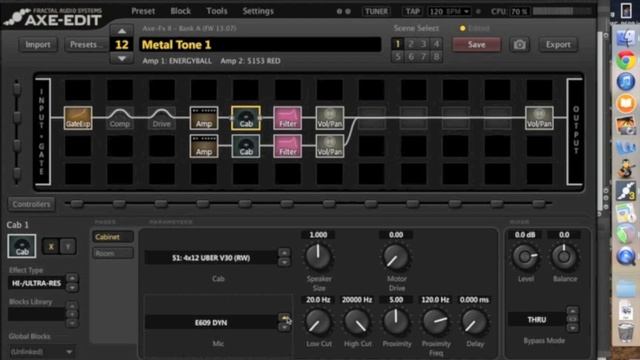640x360 pixels.
Task: Open iTunes from the dock
Action: 626,82
